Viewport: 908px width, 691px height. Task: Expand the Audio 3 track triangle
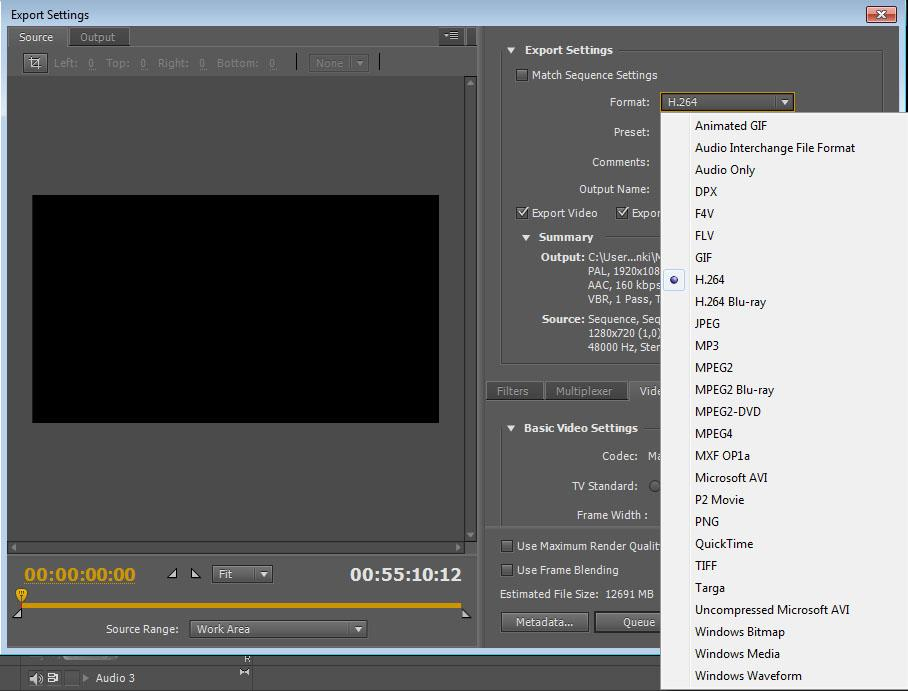85,678
